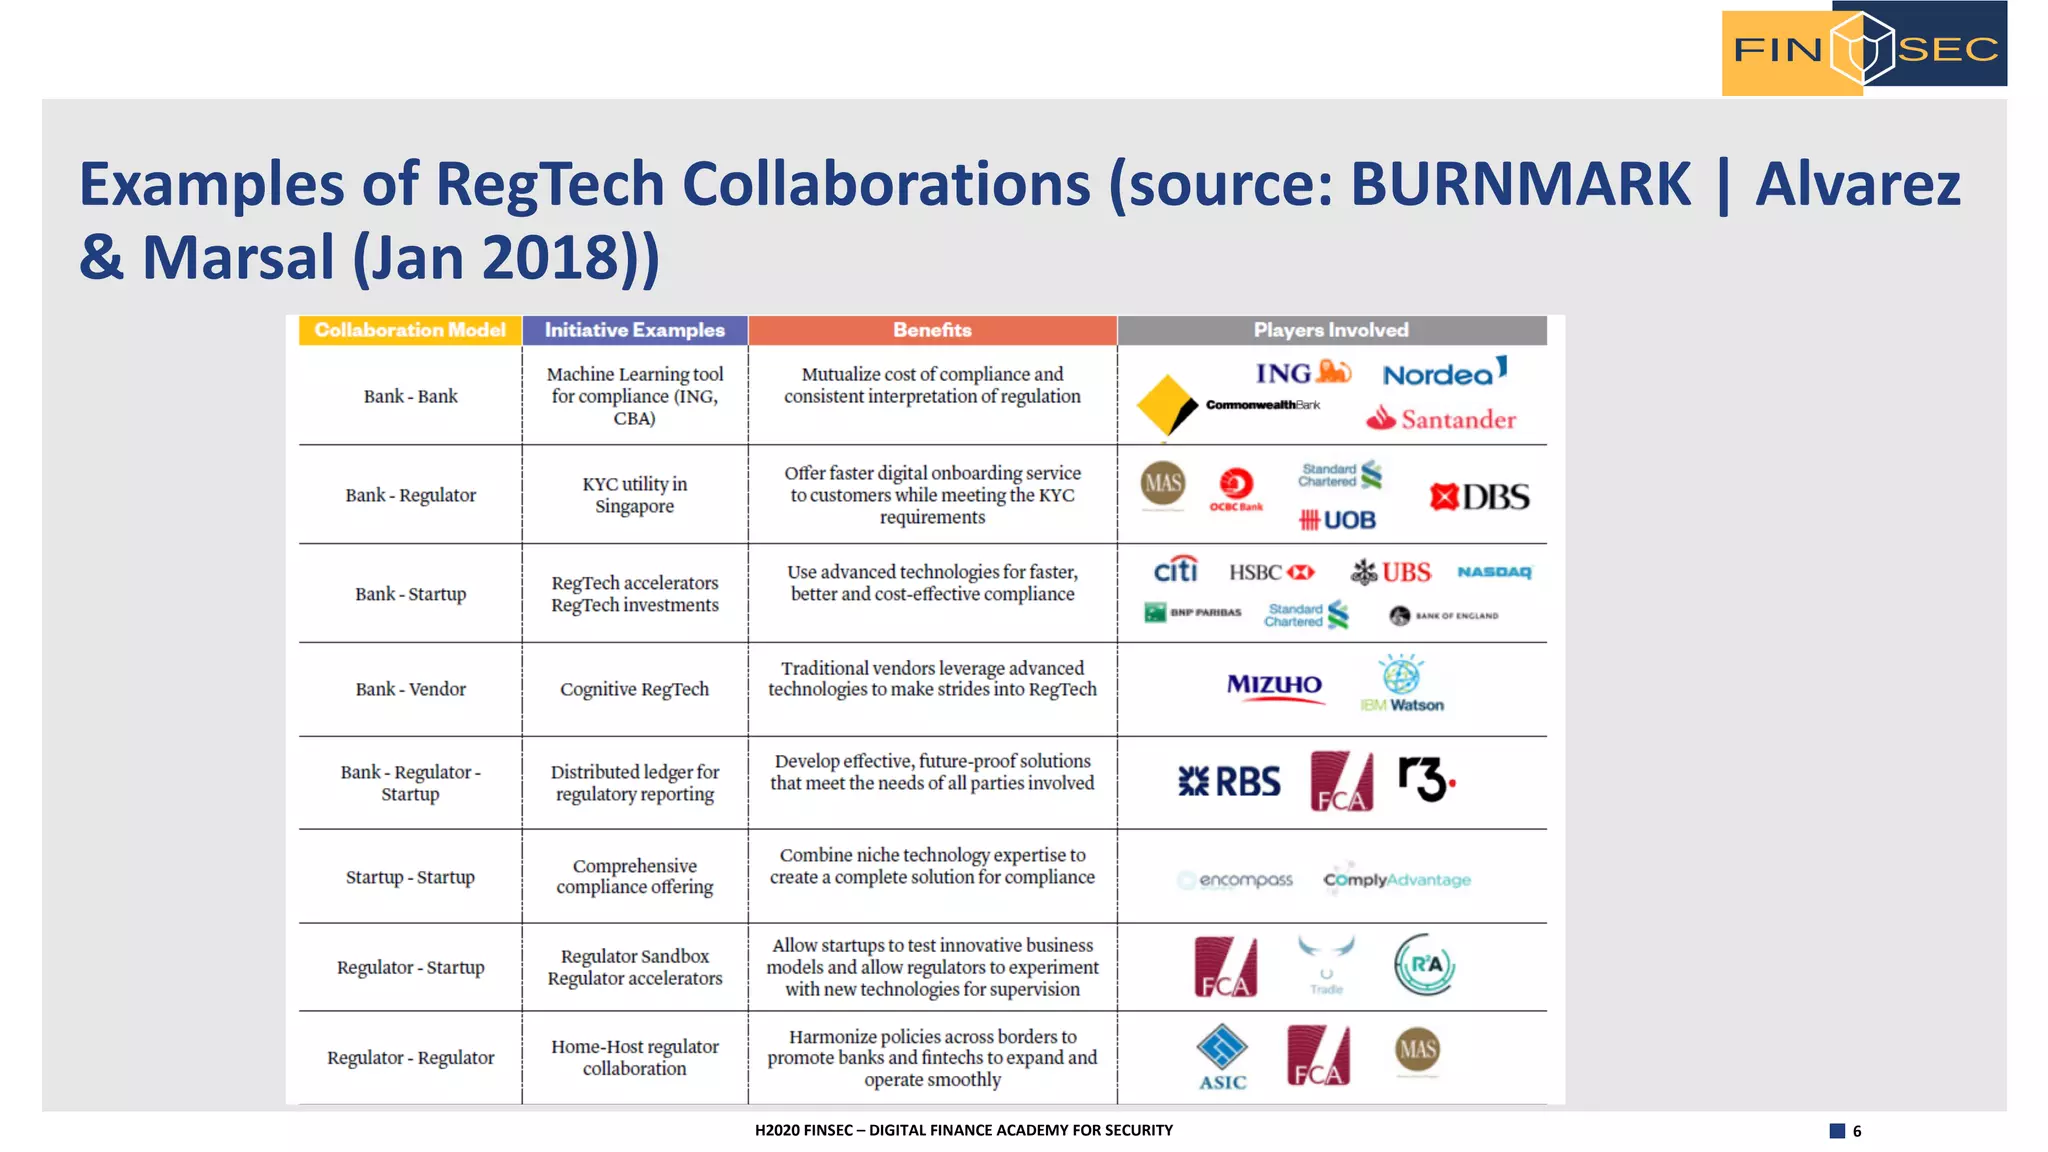The height and width of the screenshot is (1152, 2048).
Task: Click 'Allow startups to test innovative' text
Action: 932,967
